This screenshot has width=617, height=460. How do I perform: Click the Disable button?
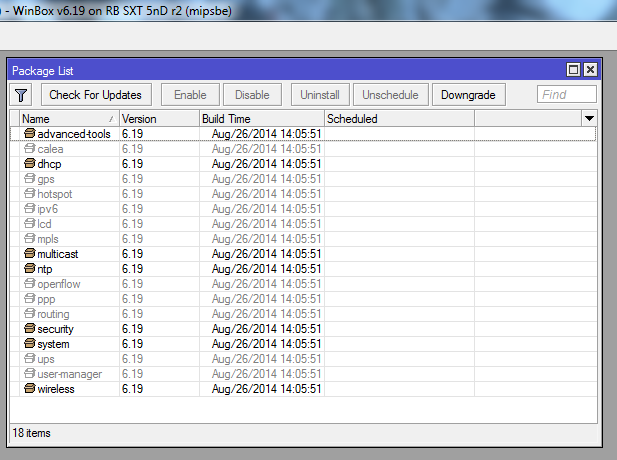[x=252, y=95]
